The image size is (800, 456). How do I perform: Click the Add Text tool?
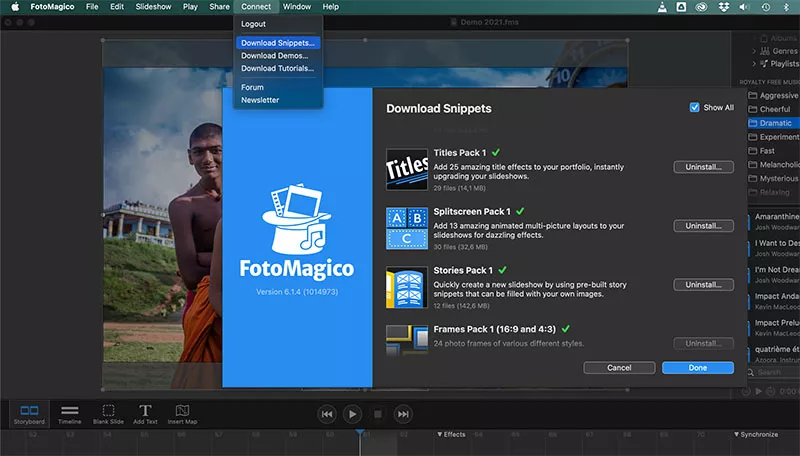click(x=145, y=414)
